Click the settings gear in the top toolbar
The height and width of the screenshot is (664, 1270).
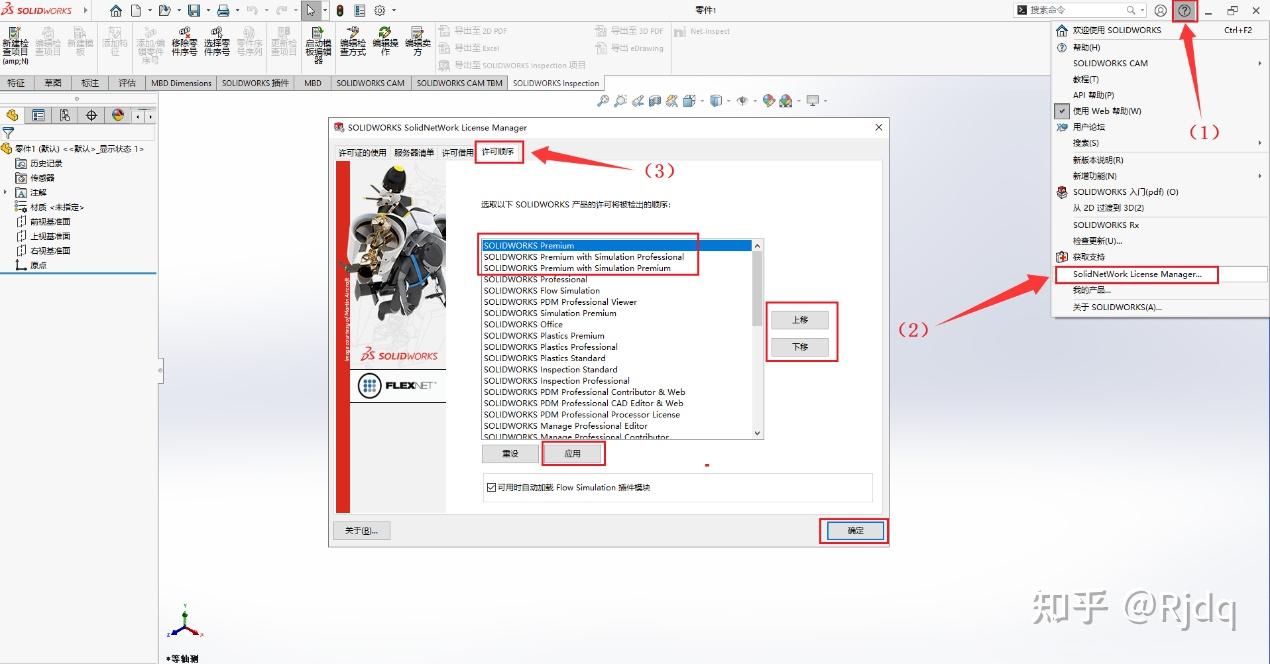tap(380, 10)
